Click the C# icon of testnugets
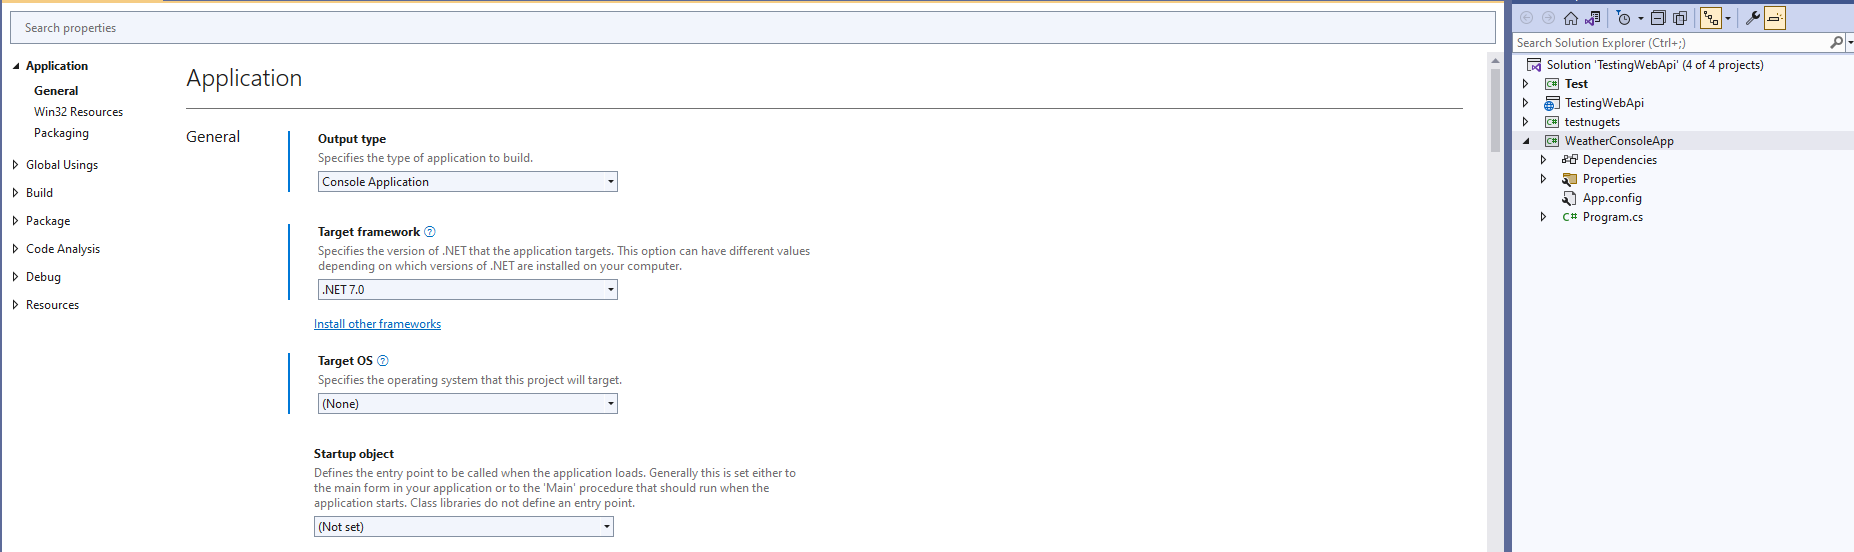 pos(1552,122)
